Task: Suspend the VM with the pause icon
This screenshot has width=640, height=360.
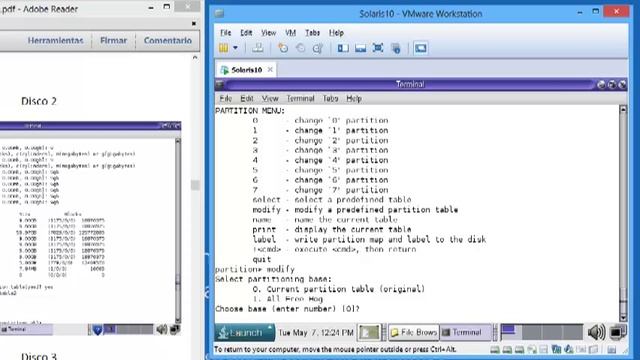Action: (223, 48)
